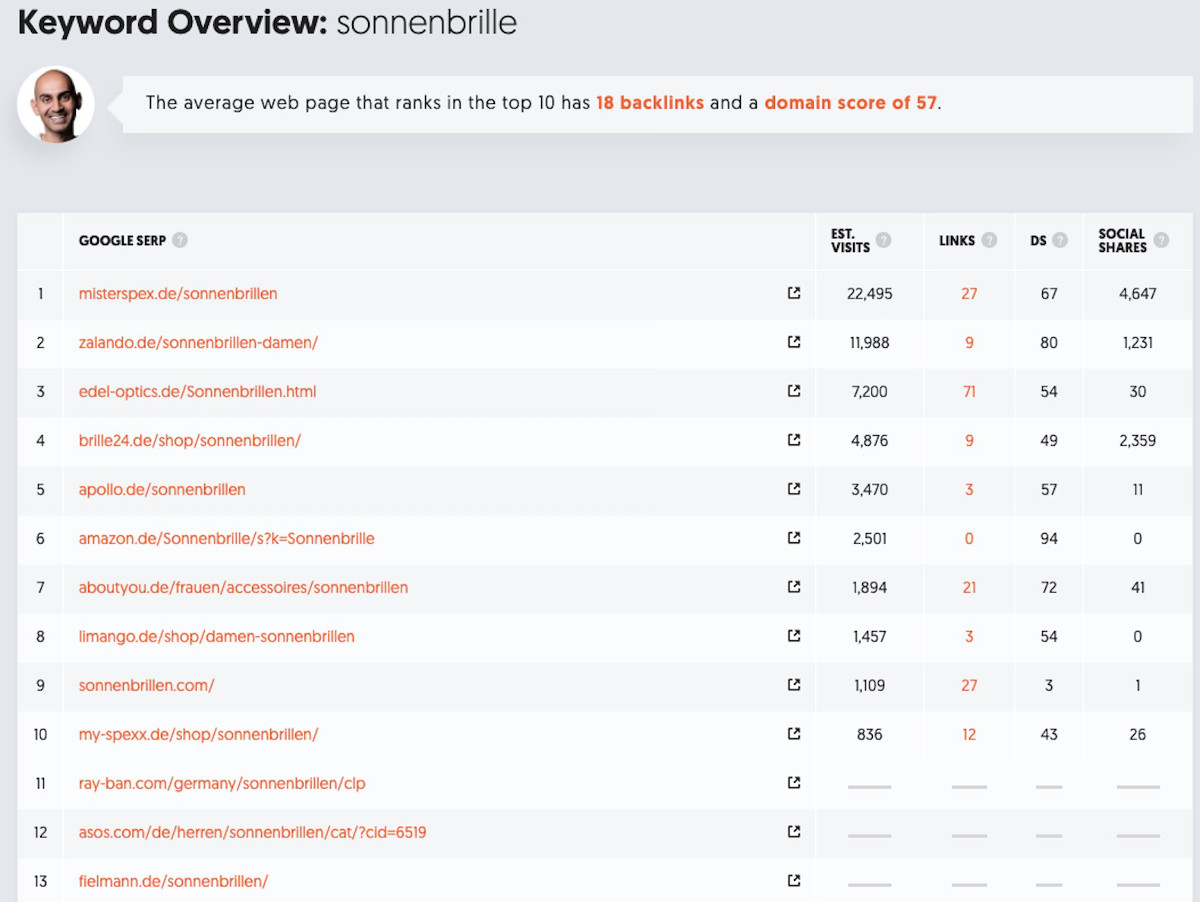Screen dimensions: 1200x902
Task: Select the 2,359 social shares value
Action: pos(1138,441)
